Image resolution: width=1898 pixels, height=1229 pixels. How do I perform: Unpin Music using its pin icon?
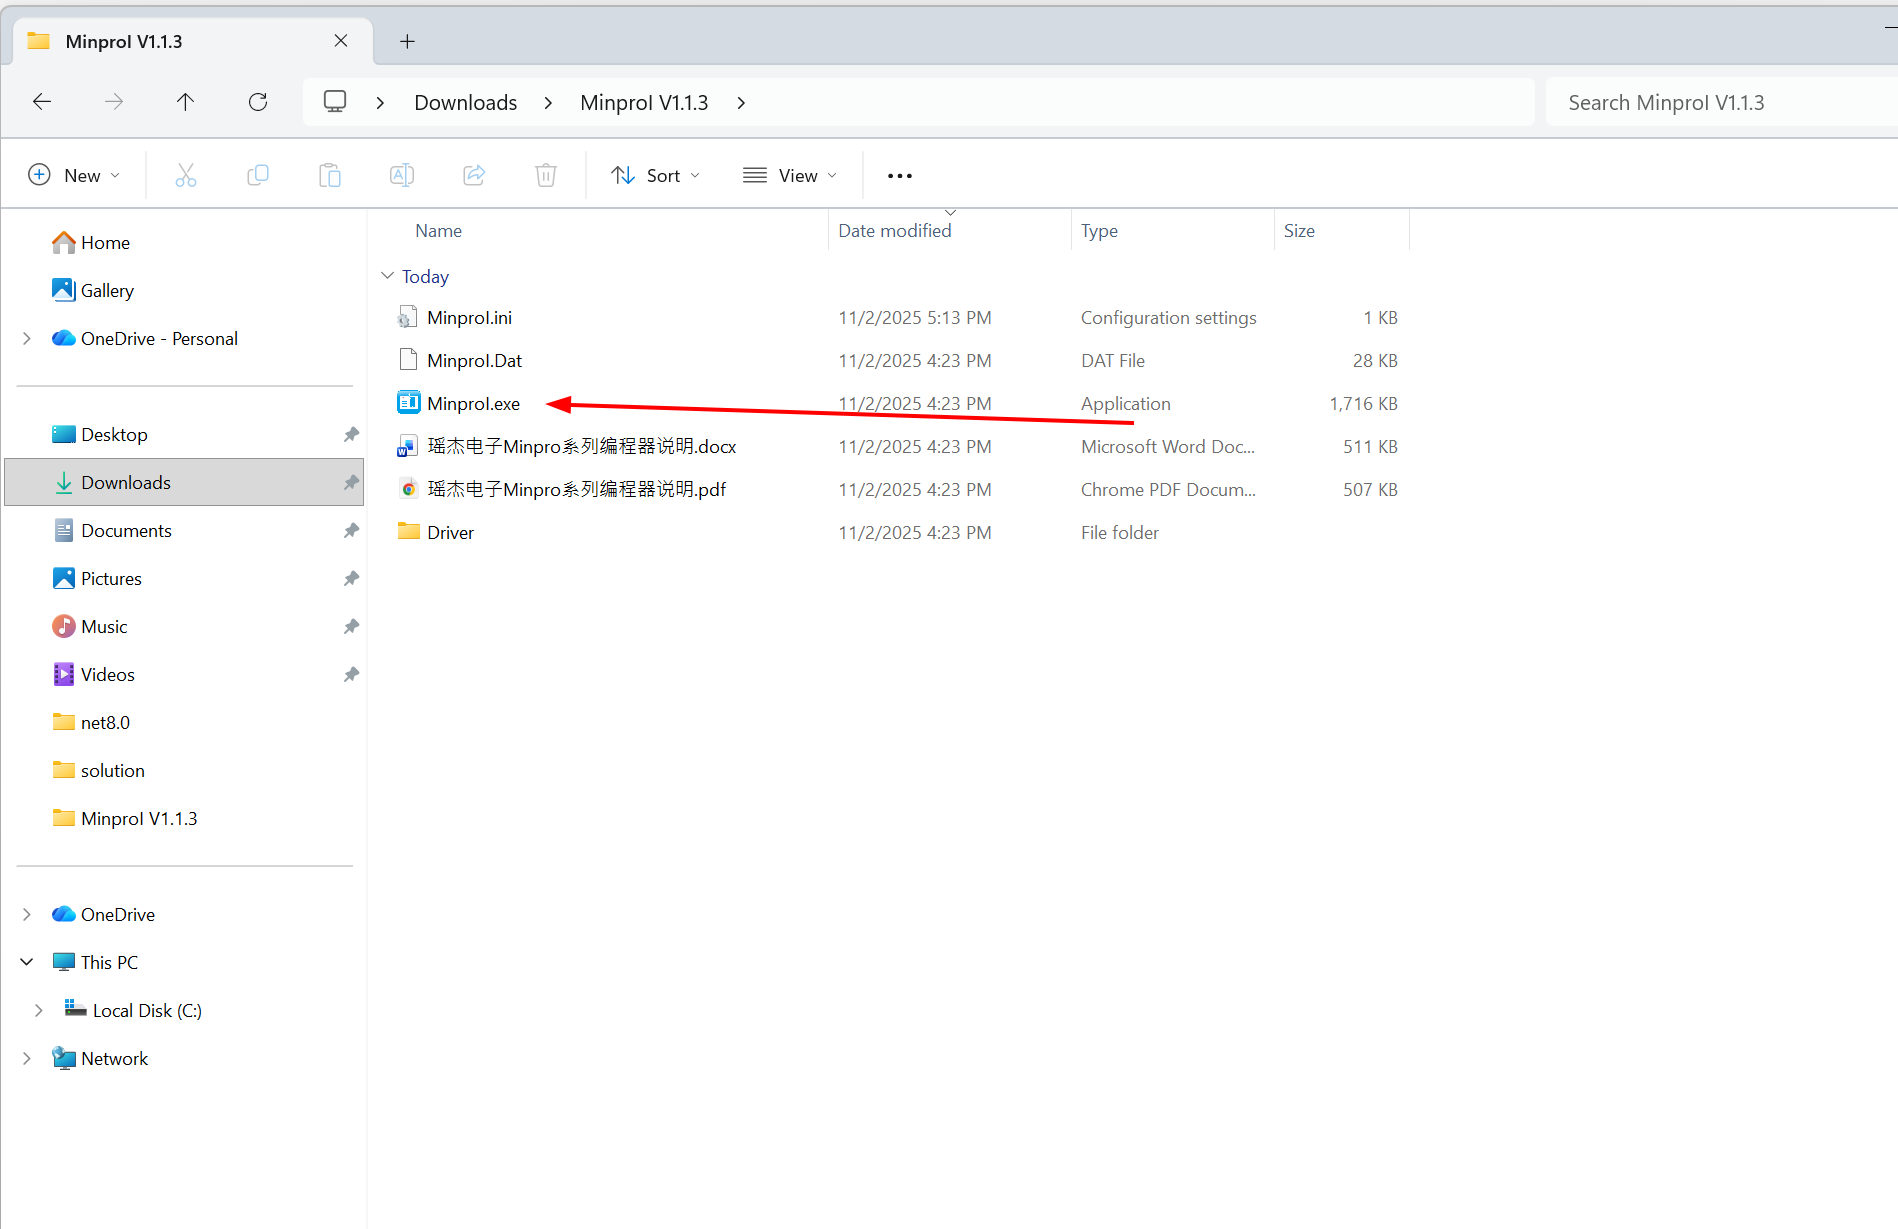coord(351,627)
